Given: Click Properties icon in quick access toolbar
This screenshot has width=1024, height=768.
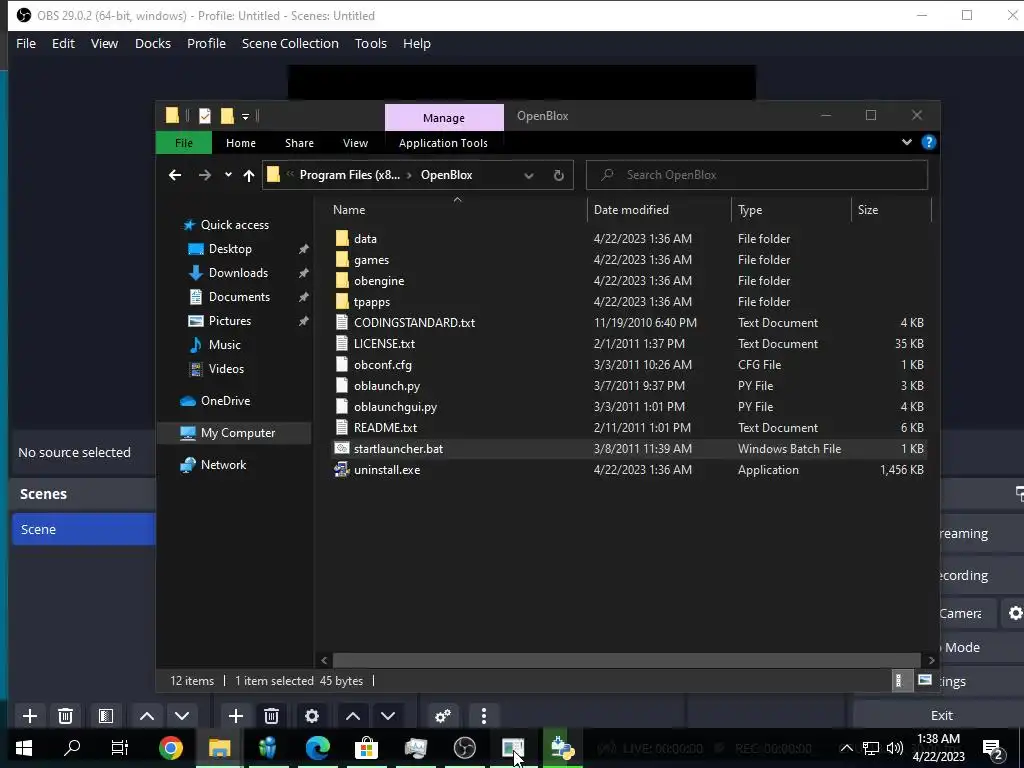Looking at the screenshot, I should 204,116.
